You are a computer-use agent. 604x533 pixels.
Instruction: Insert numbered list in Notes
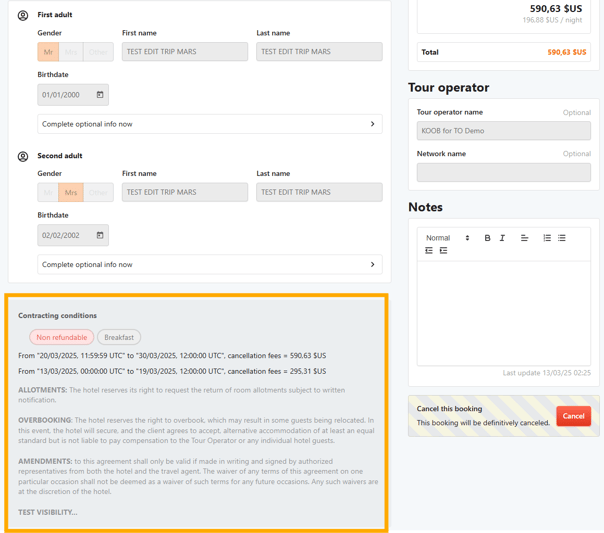(547, 238)
